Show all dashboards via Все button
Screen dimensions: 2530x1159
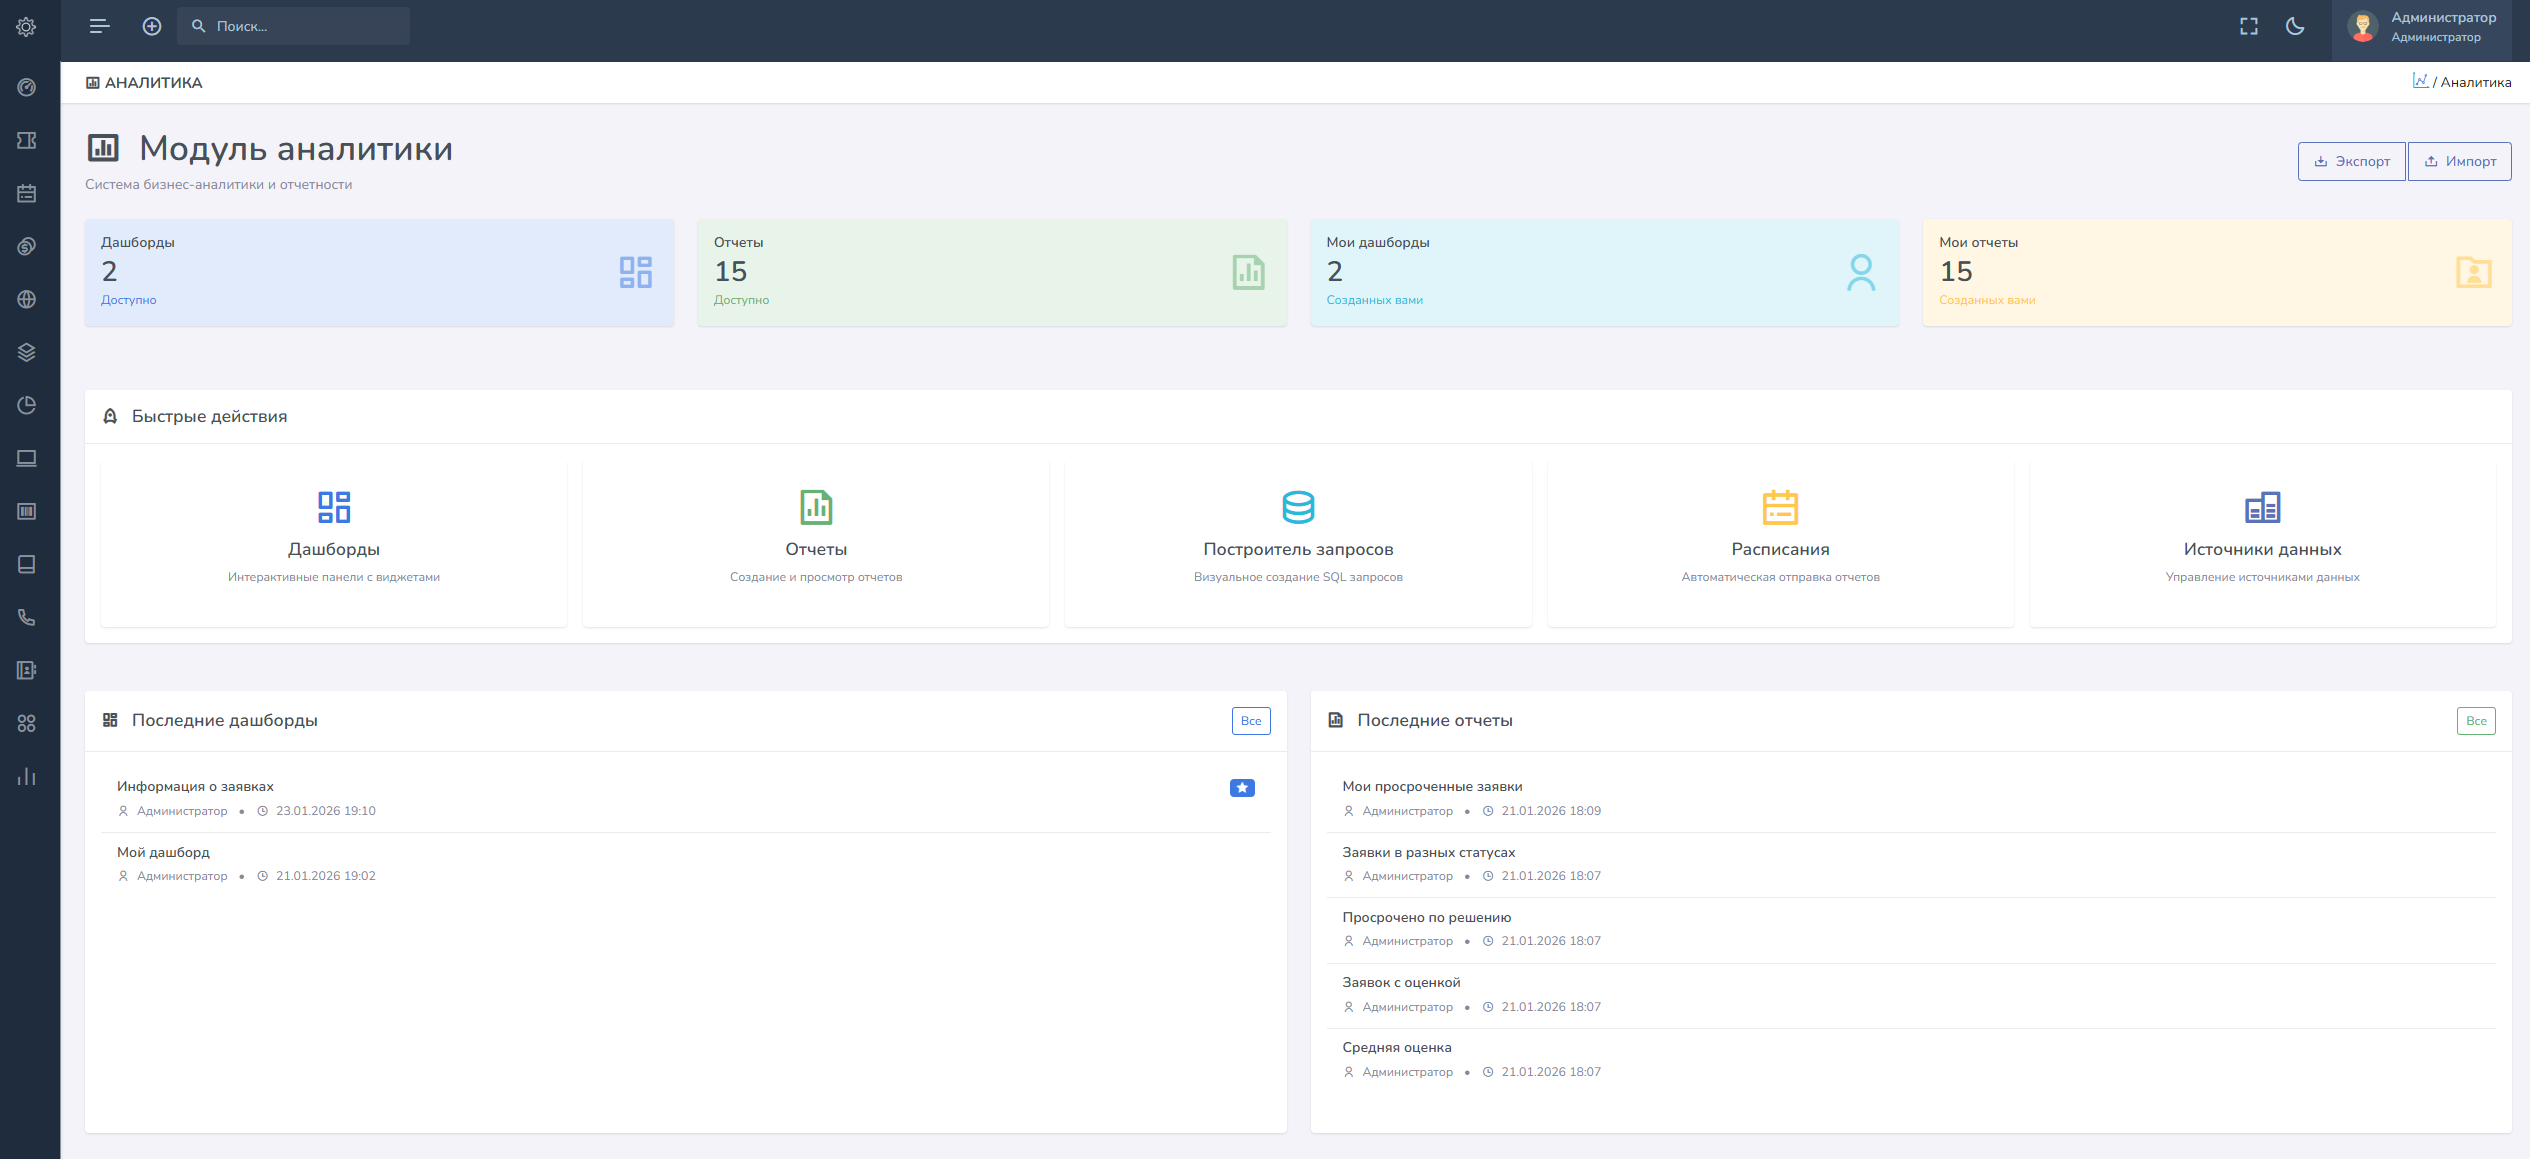point(1250,721)
